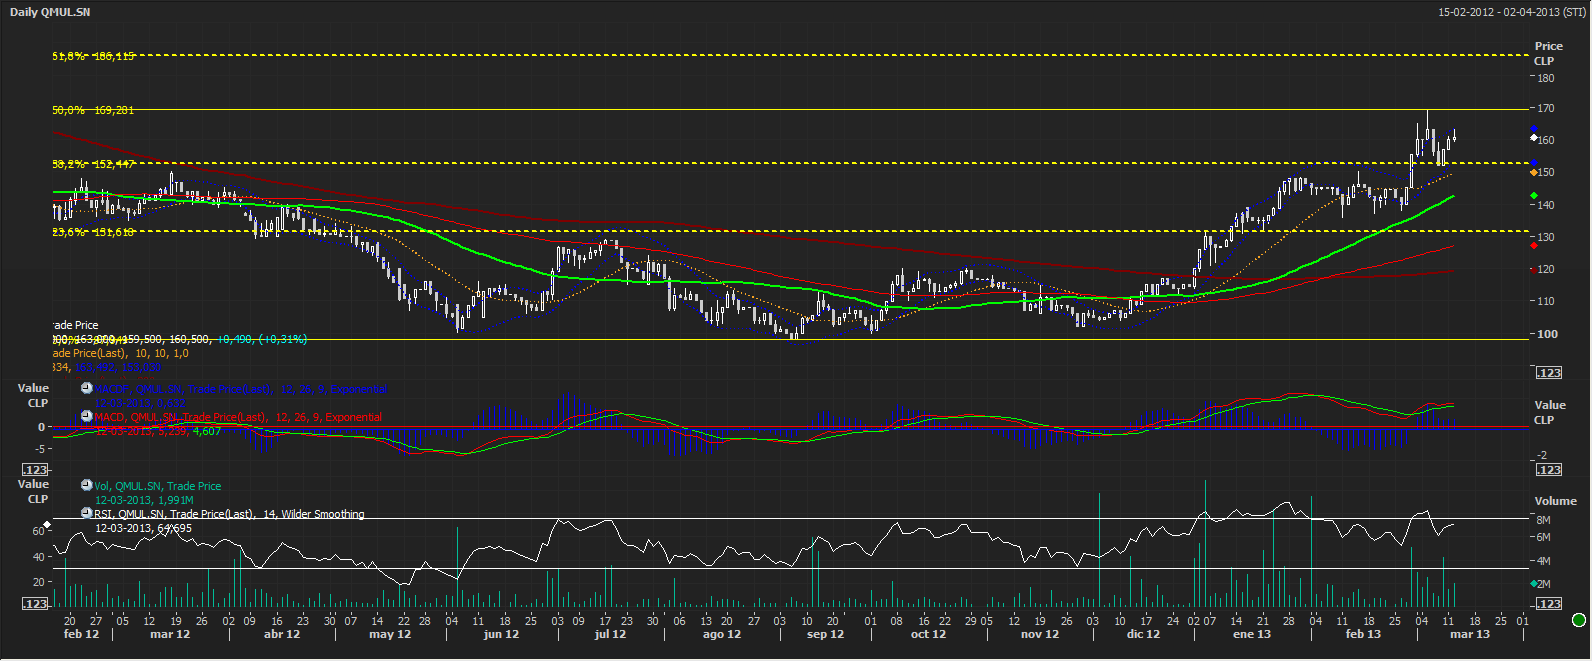
Task: Click the green diamond marker on price axis
Action: coord(1534,195)
